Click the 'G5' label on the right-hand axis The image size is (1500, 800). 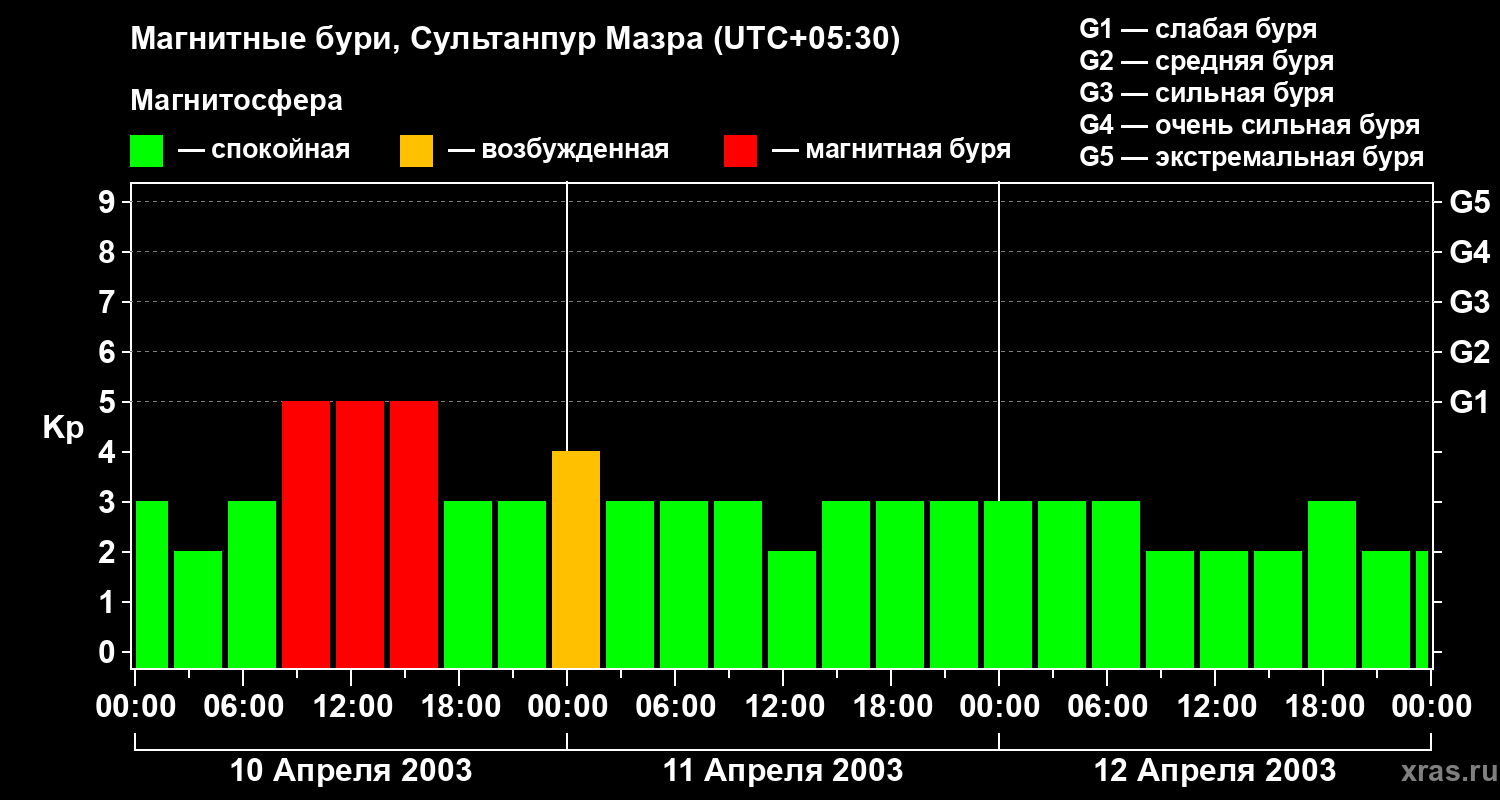1470,202
